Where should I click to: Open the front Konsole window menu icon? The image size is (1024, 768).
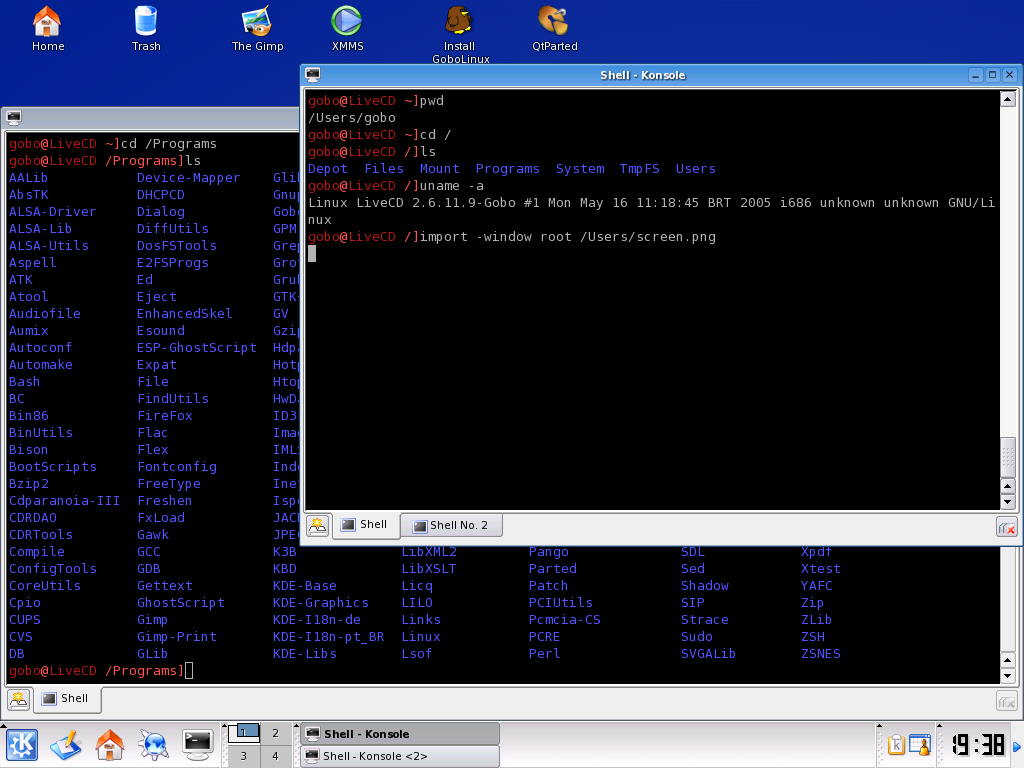tap(313, 75)
